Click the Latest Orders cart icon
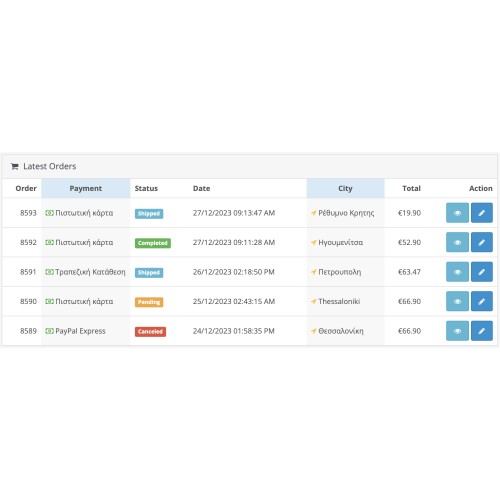 pyautogui.click(x=14, y=166)
